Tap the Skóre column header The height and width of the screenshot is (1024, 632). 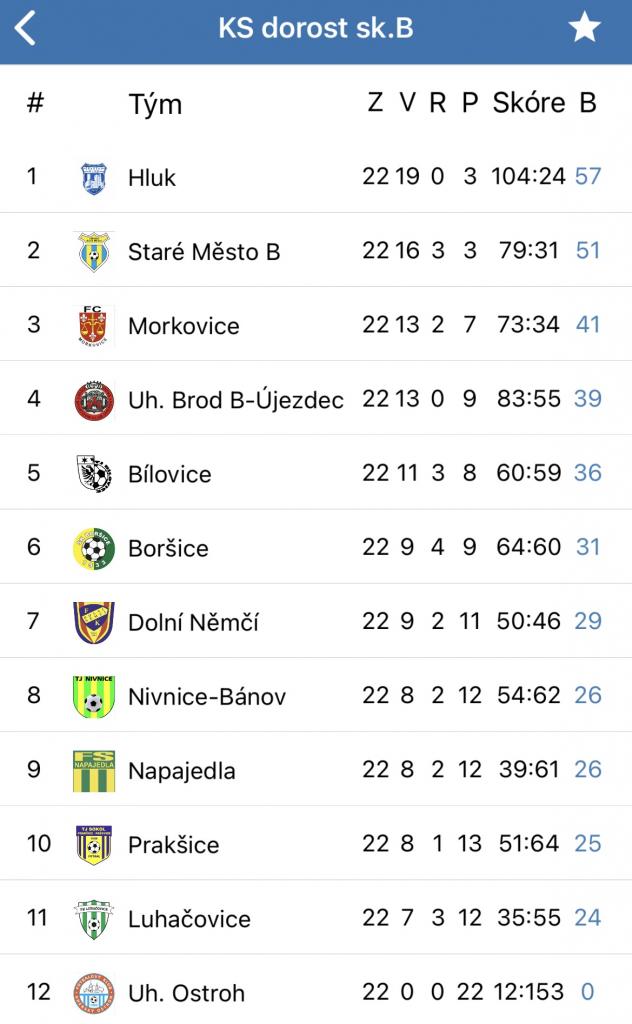529,103
